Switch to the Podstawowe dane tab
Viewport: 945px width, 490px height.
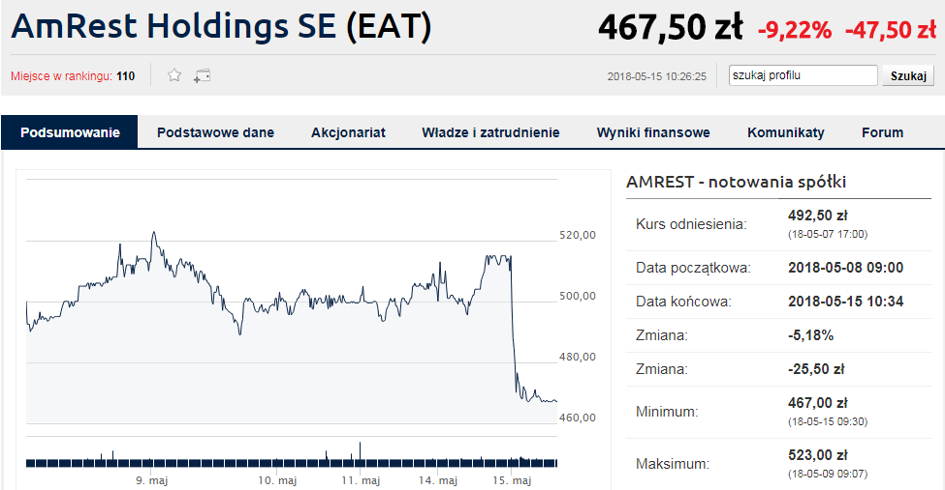(215, 132)
